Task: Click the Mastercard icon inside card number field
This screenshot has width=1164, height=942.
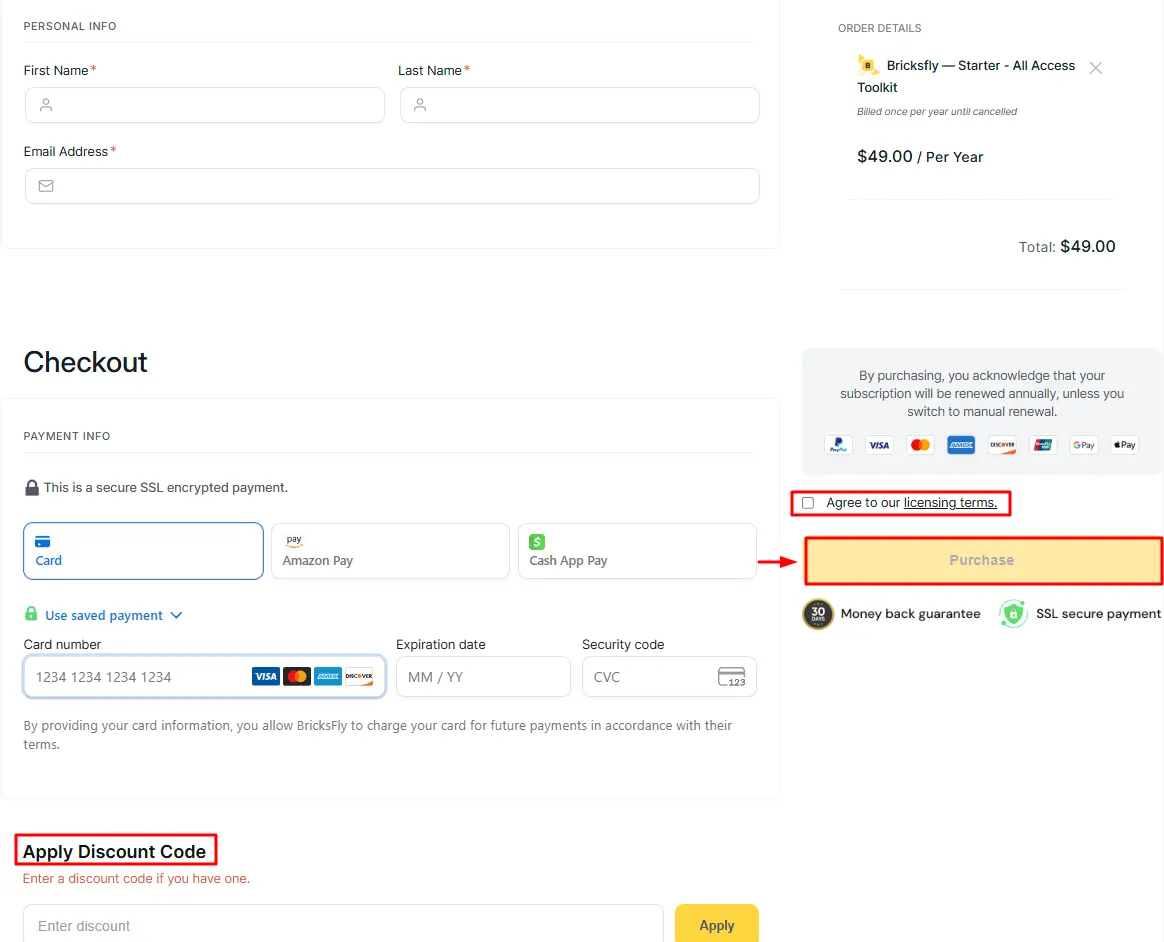Action: tap(297, 676)
